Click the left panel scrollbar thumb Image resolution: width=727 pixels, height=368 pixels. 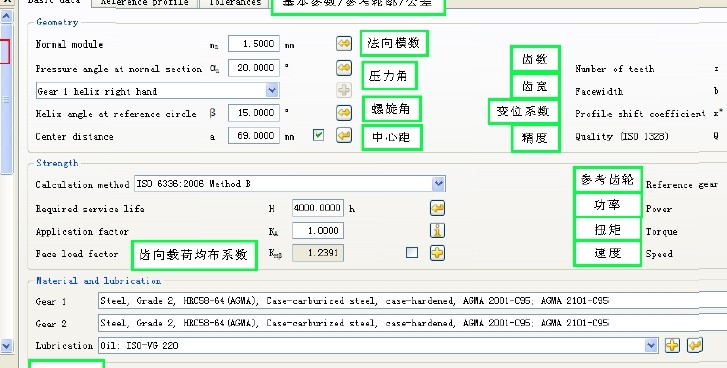point(6,99)
